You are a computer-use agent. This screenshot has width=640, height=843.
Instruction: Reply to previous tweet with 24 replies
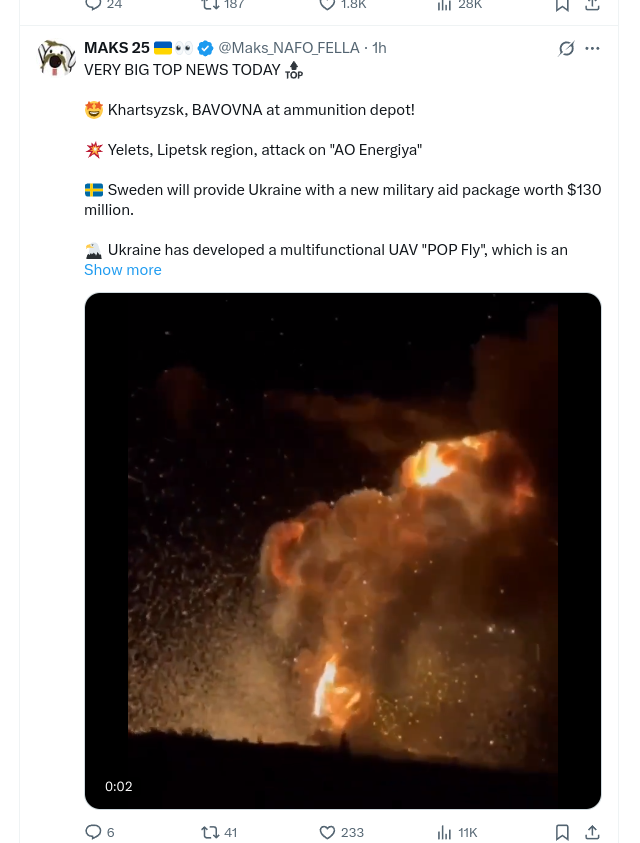click(x=104, y=5)
